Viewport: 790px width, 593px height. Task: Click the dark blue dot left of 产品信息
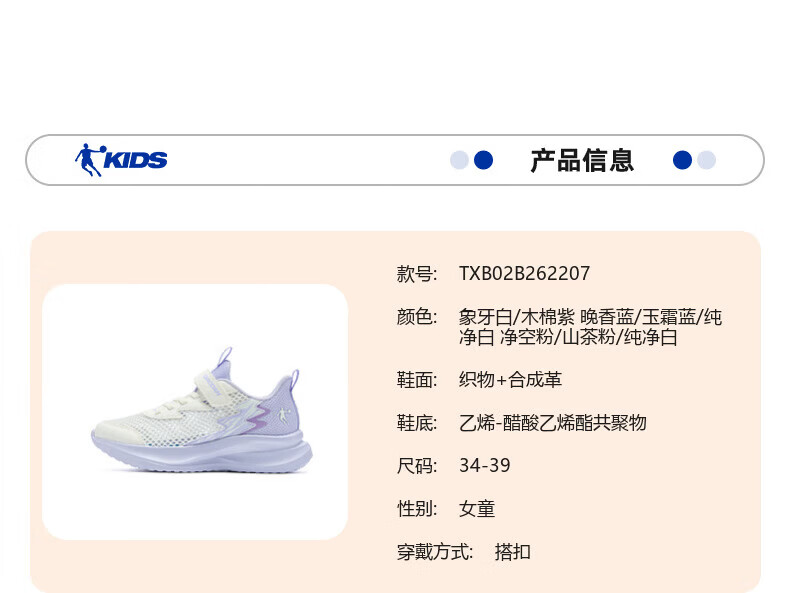click(484, 160)
